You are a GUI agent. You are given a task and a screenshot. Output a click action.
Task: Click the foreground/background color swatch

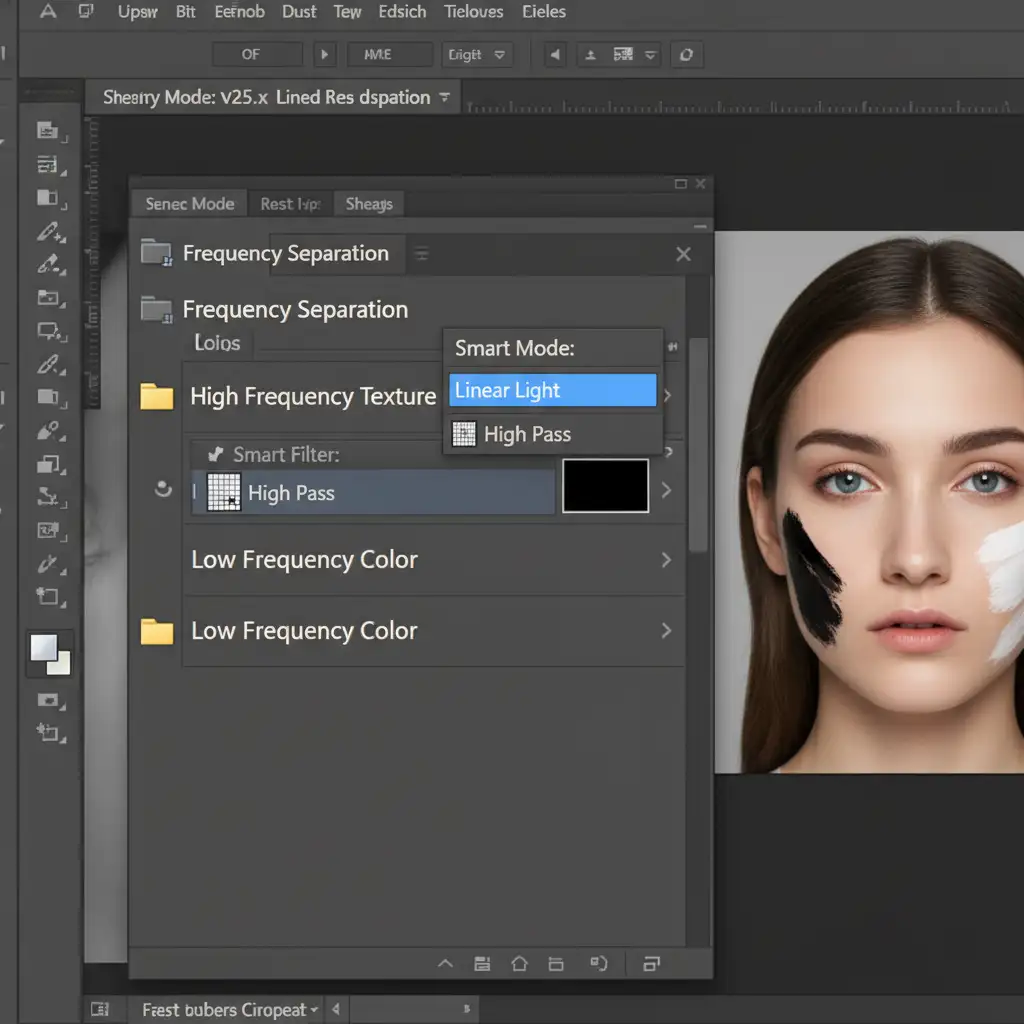tap(50, 654)
